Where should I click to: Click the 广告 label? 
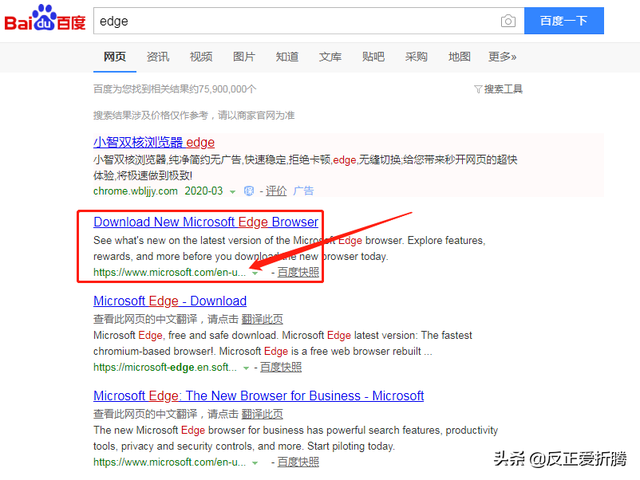[x=303, y=191]
